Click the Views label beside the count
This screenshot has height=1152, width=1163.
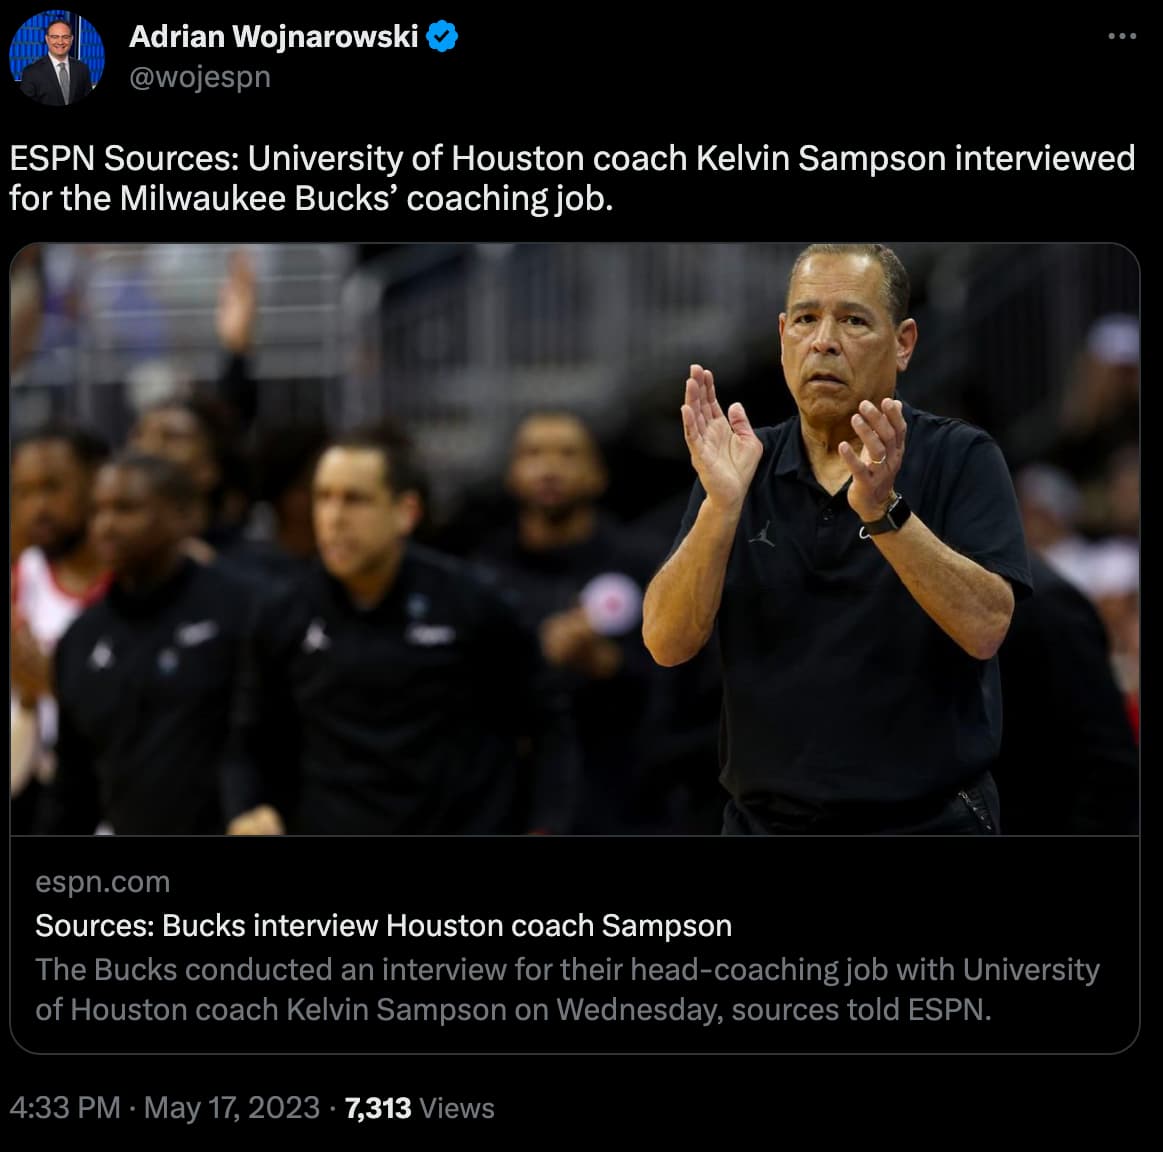click(457, 1108)
